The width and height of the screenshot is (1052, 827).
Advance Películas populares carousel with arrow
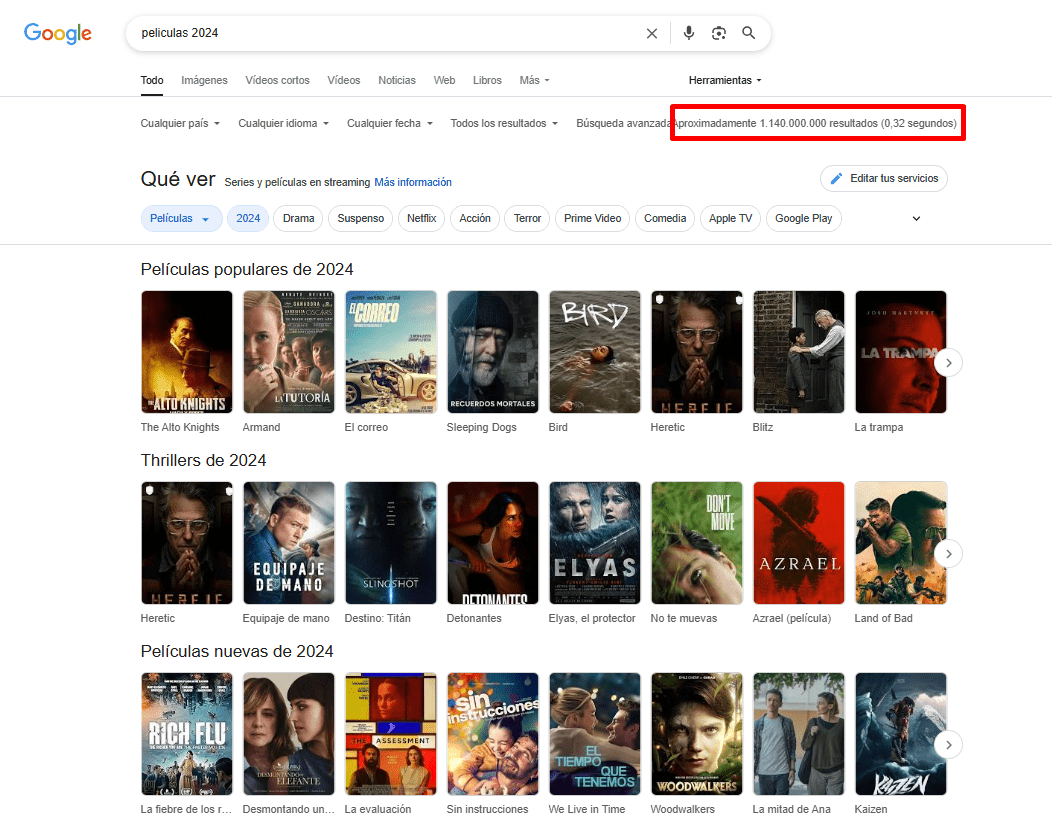coord(948,363)
